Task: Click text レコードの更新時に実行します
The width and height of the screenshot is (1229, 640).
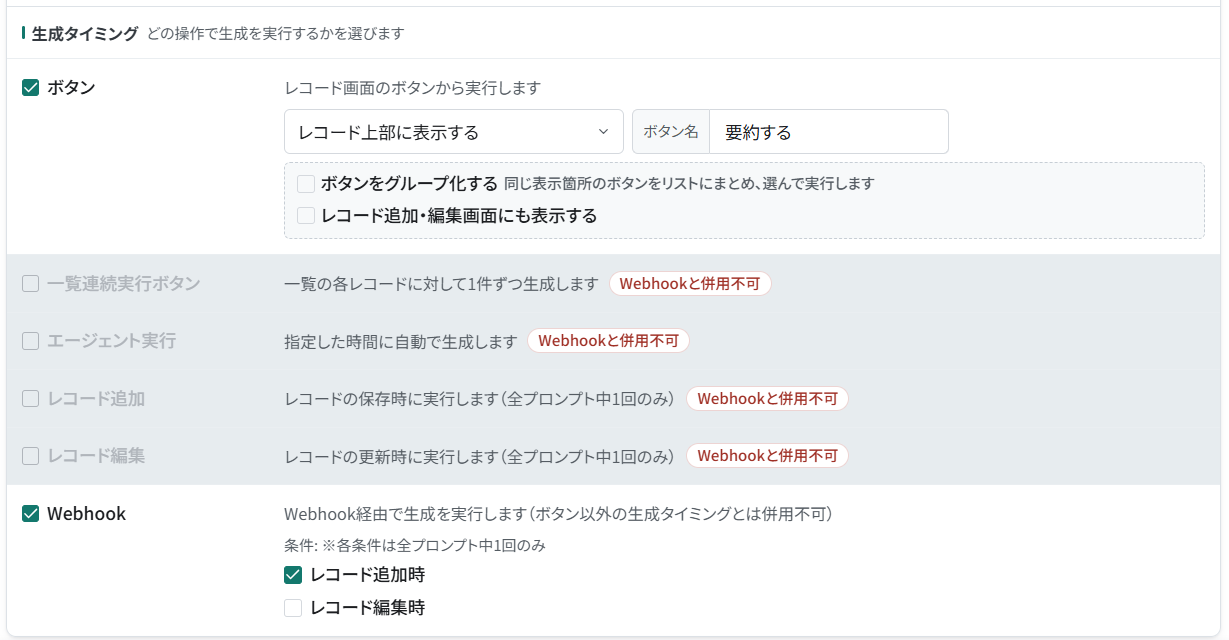Action: tap(391, 456)
